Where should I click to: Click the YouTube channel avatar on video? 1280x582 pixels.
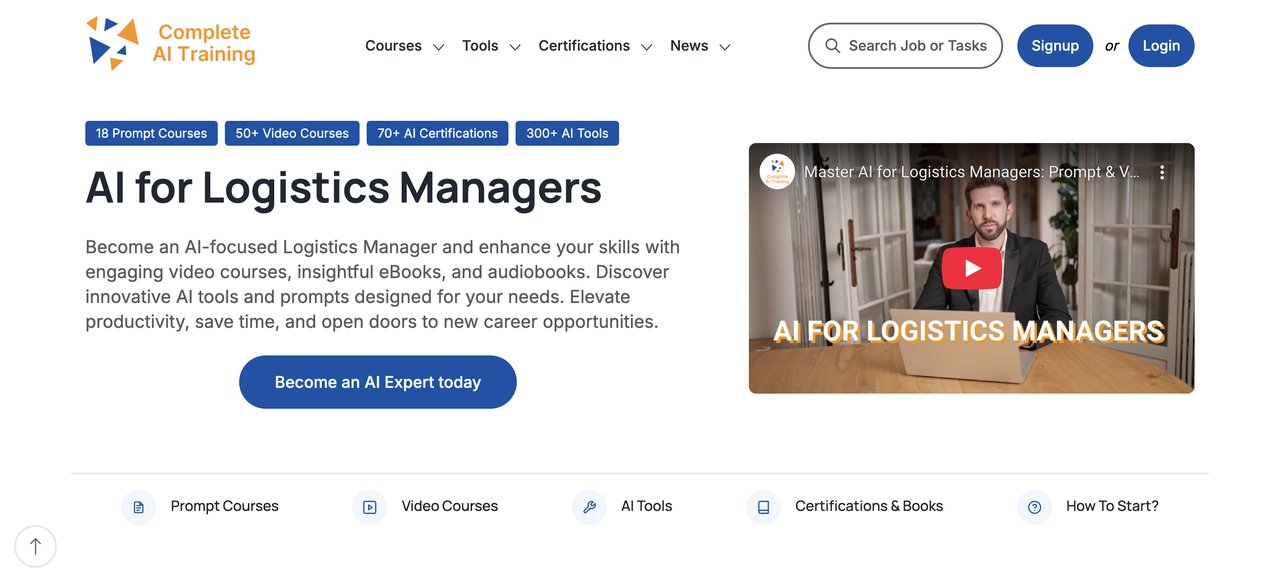777,172
